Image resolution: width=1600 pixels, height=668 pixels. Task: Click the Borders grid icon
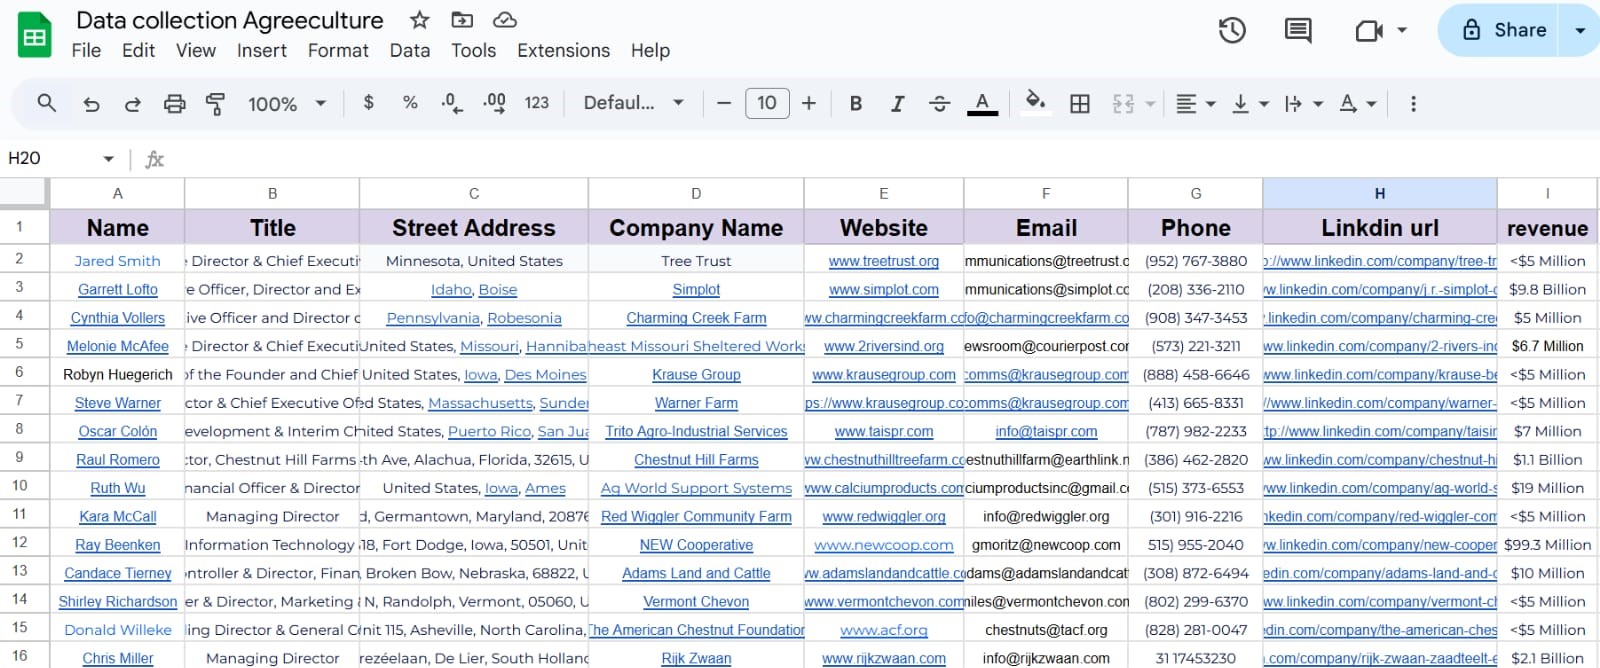(1080, 103)
